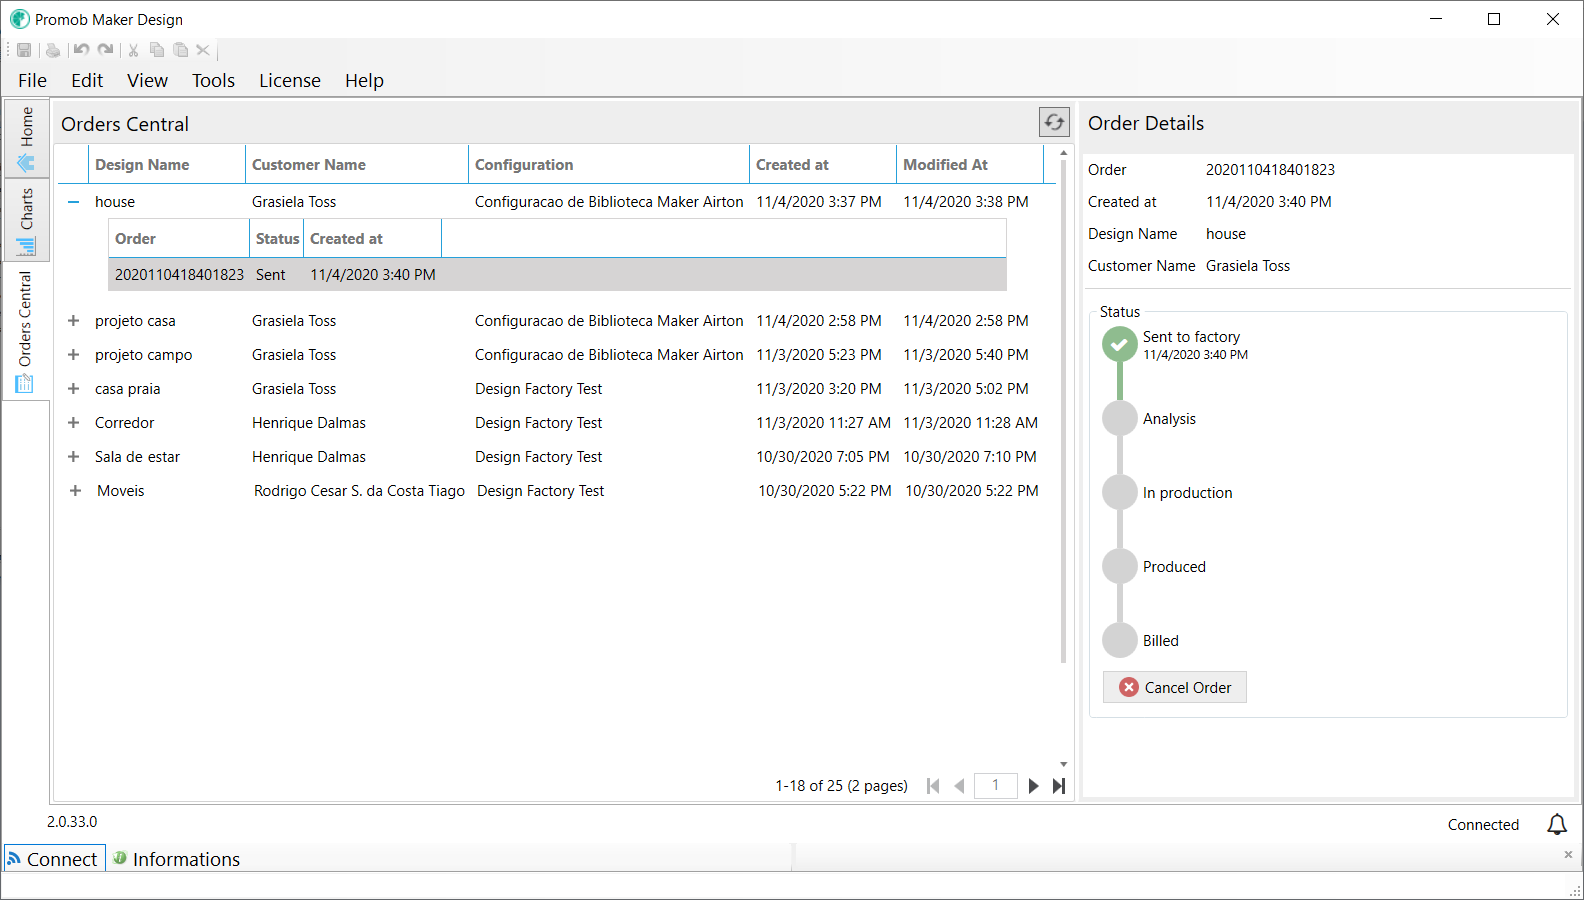
Task: Click Rodrigo Cesar S. da Costa Tiago cell
Action: [359, 491]
